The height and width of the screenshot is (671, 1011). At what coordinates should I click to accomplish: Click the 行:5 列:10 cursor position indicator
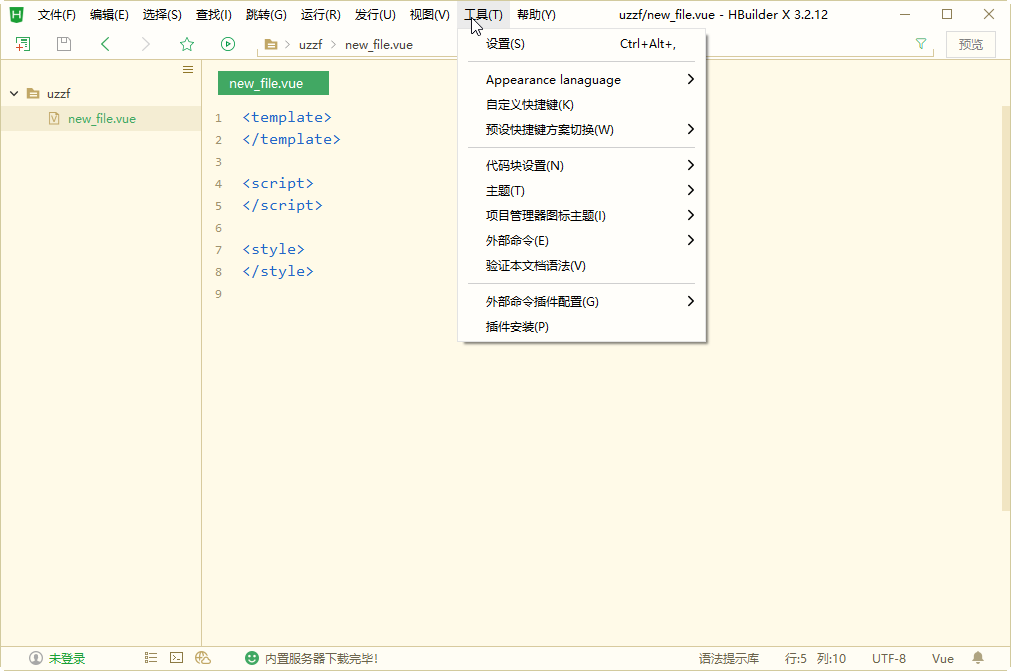pyautogui.click(x=815, y=658)
